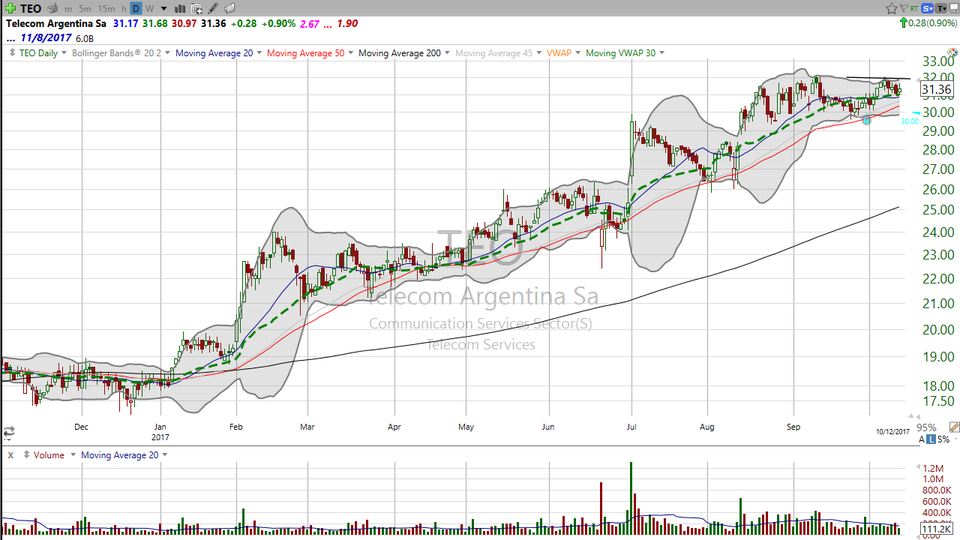Click the volume value label 111.2K

point(936,528)
